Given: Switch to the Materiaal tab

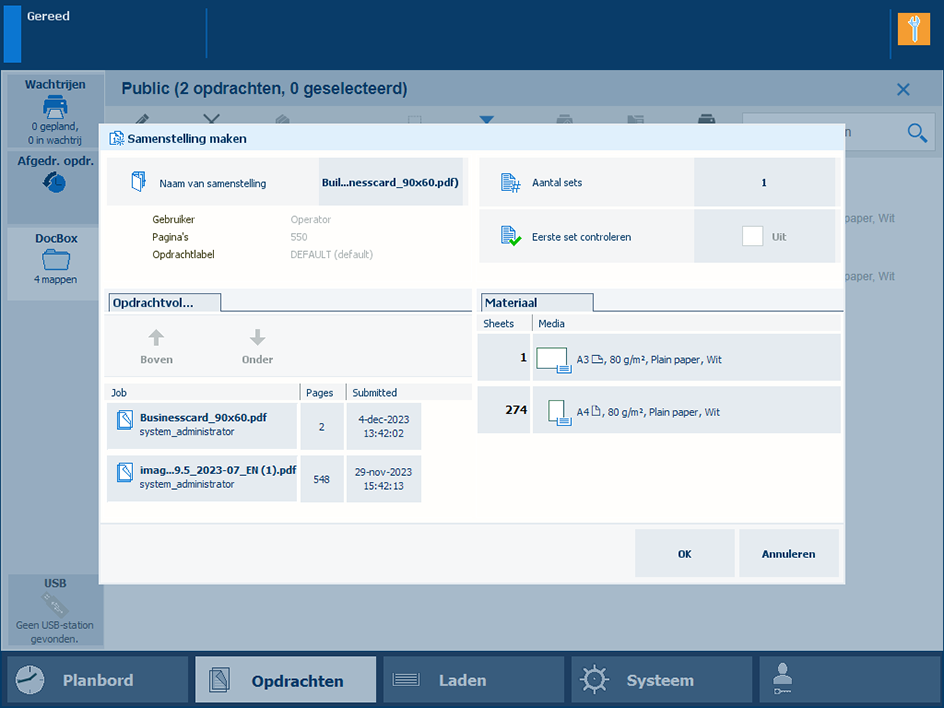Looking at the screenshot, I should pyautogui.click(x=537, y=302).
